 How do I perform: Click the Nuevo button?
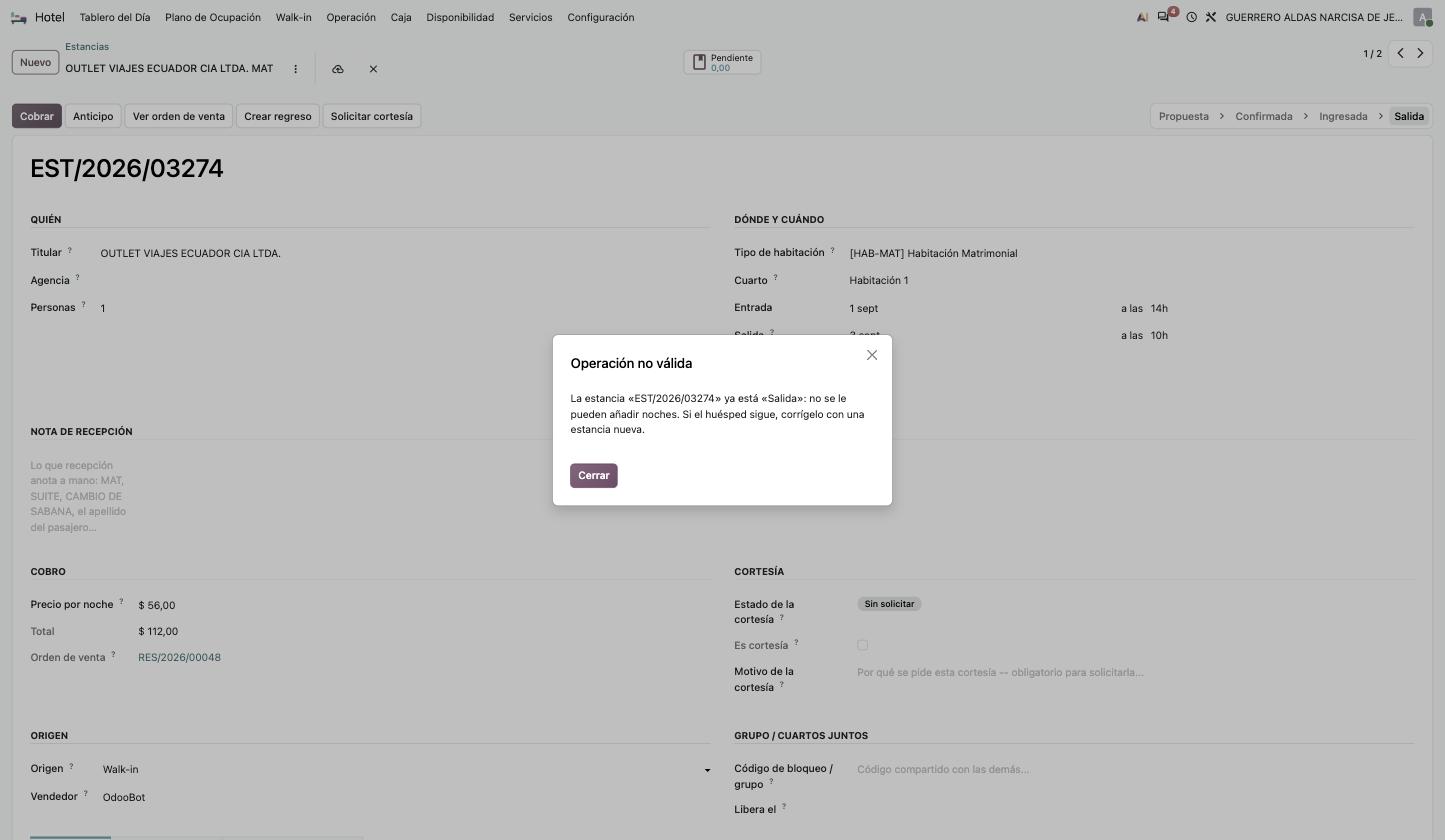click(35, 62)
